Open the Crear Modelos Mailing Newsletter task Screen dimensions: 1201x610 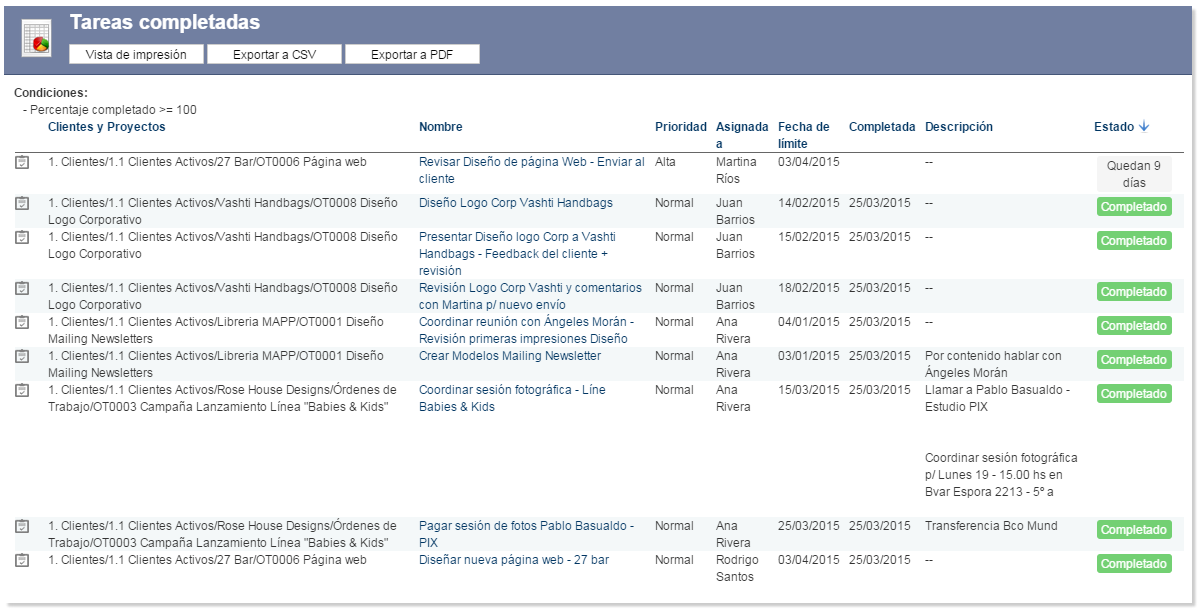509,356
